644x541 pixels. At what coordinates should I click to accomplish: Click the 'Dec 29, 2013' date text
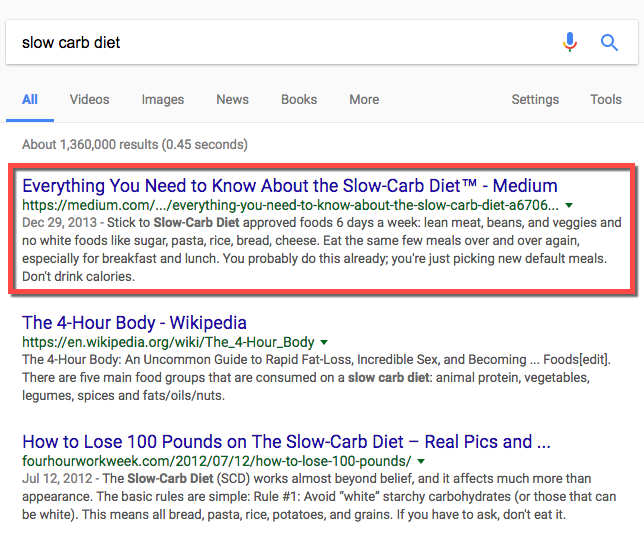tap(60, 223)
